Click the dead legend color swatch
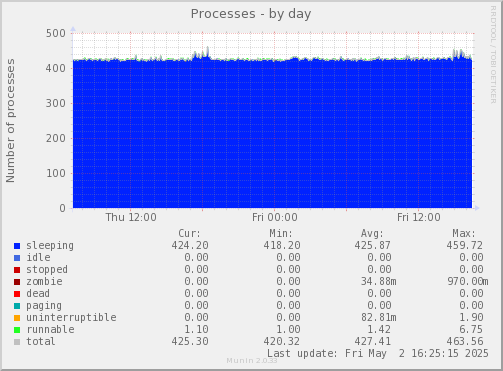This screenshot has width=503, height=371. click(17, 294)
